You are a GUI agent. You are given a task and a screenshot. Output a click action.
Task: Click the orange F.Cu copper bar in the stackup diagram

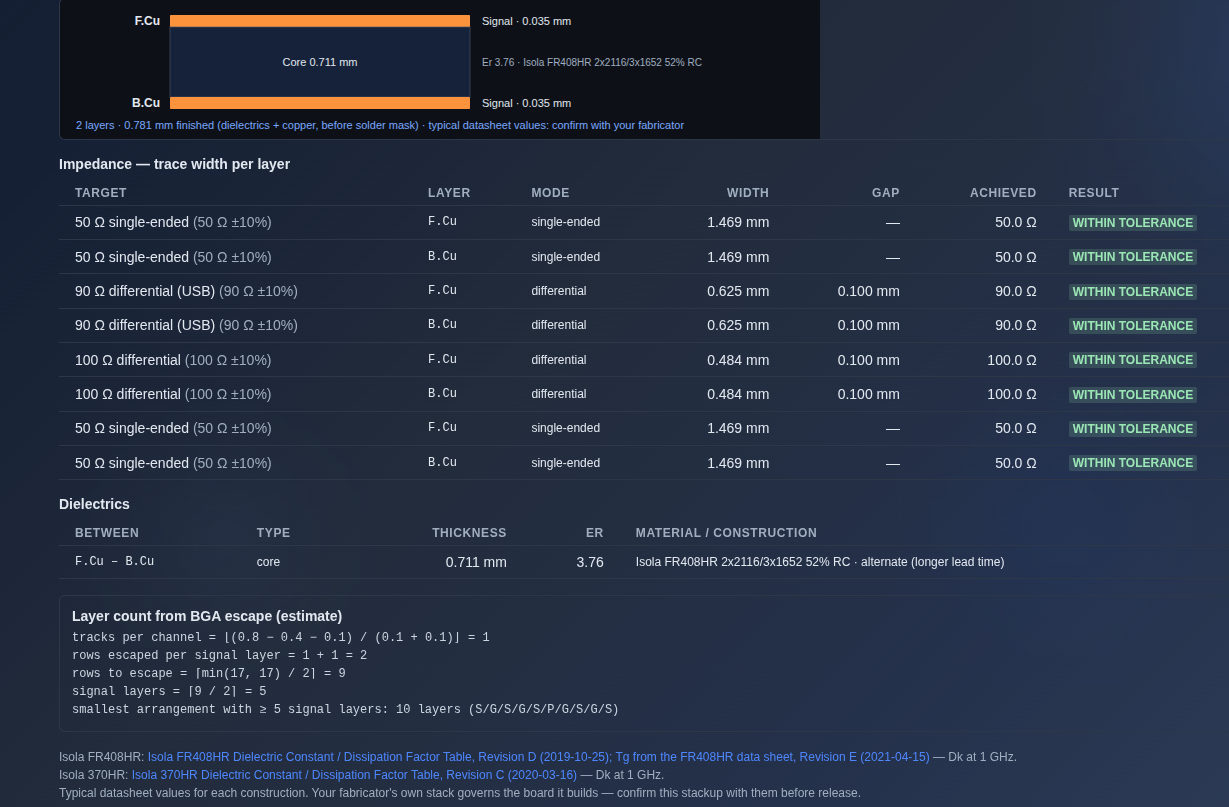(x=320, y=21)
